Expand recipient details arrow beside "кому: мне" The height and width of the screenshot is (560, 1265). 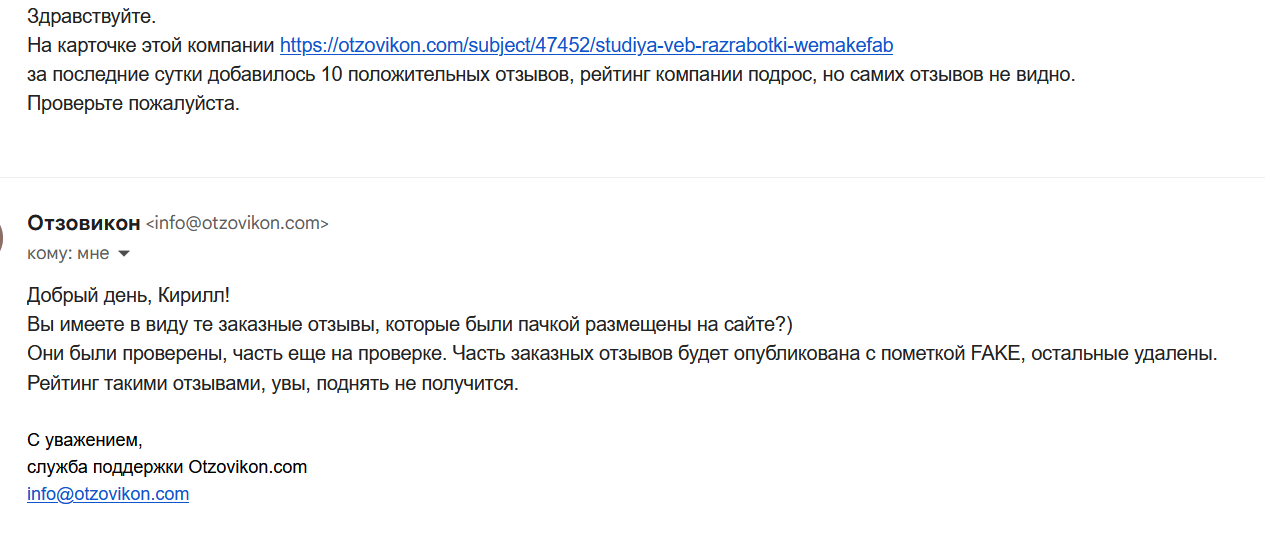(x=124, y=254)
